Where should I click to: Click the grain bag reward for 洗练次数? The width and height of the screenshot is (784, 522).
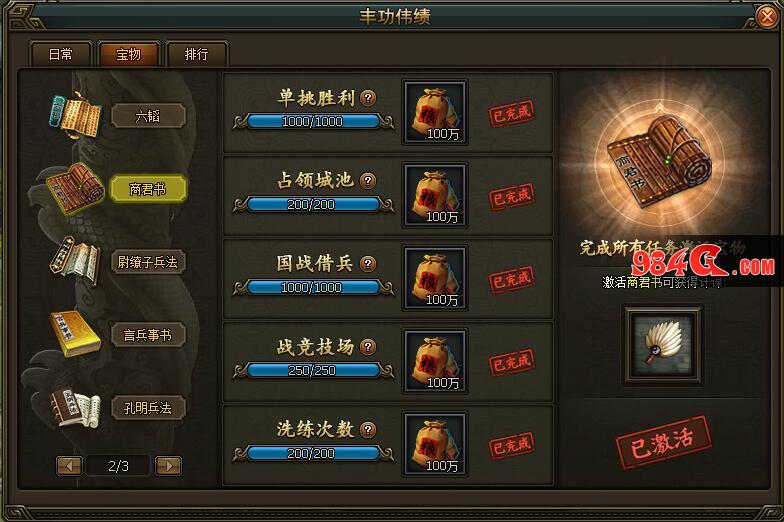(435, 444)
